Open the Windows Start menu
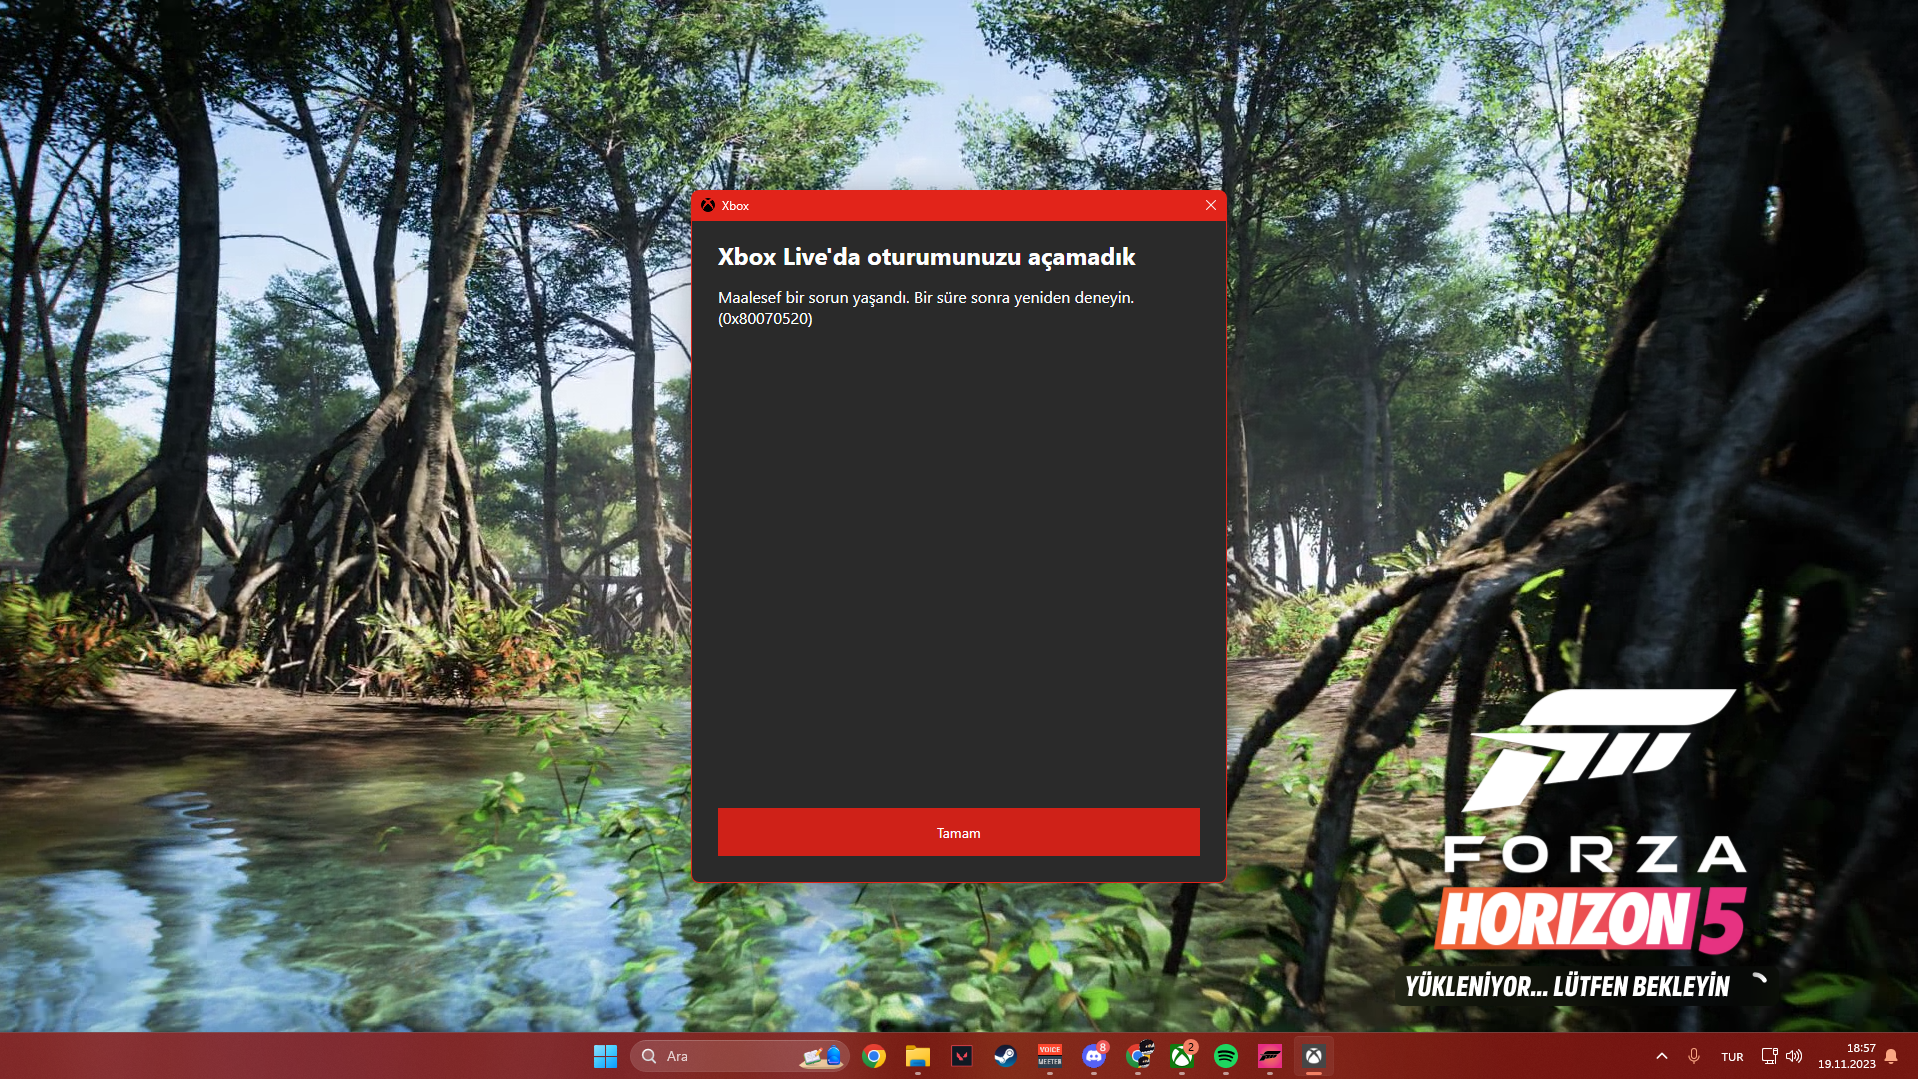The height and width of the screenshot is (1079, 1918). tap(605, 1056)
